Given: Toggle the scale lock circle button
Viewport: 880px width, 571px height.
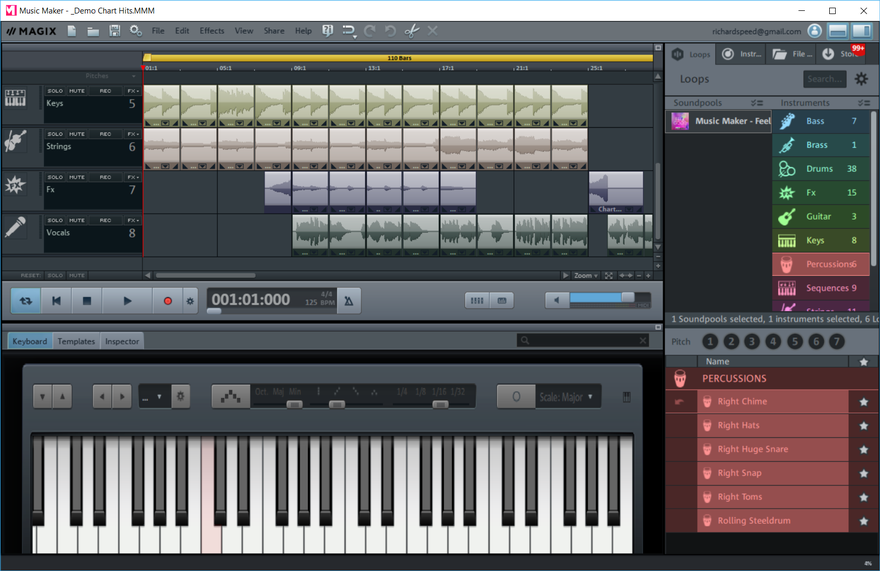Looking at the screenshot, I should click(x=516, y=396).
